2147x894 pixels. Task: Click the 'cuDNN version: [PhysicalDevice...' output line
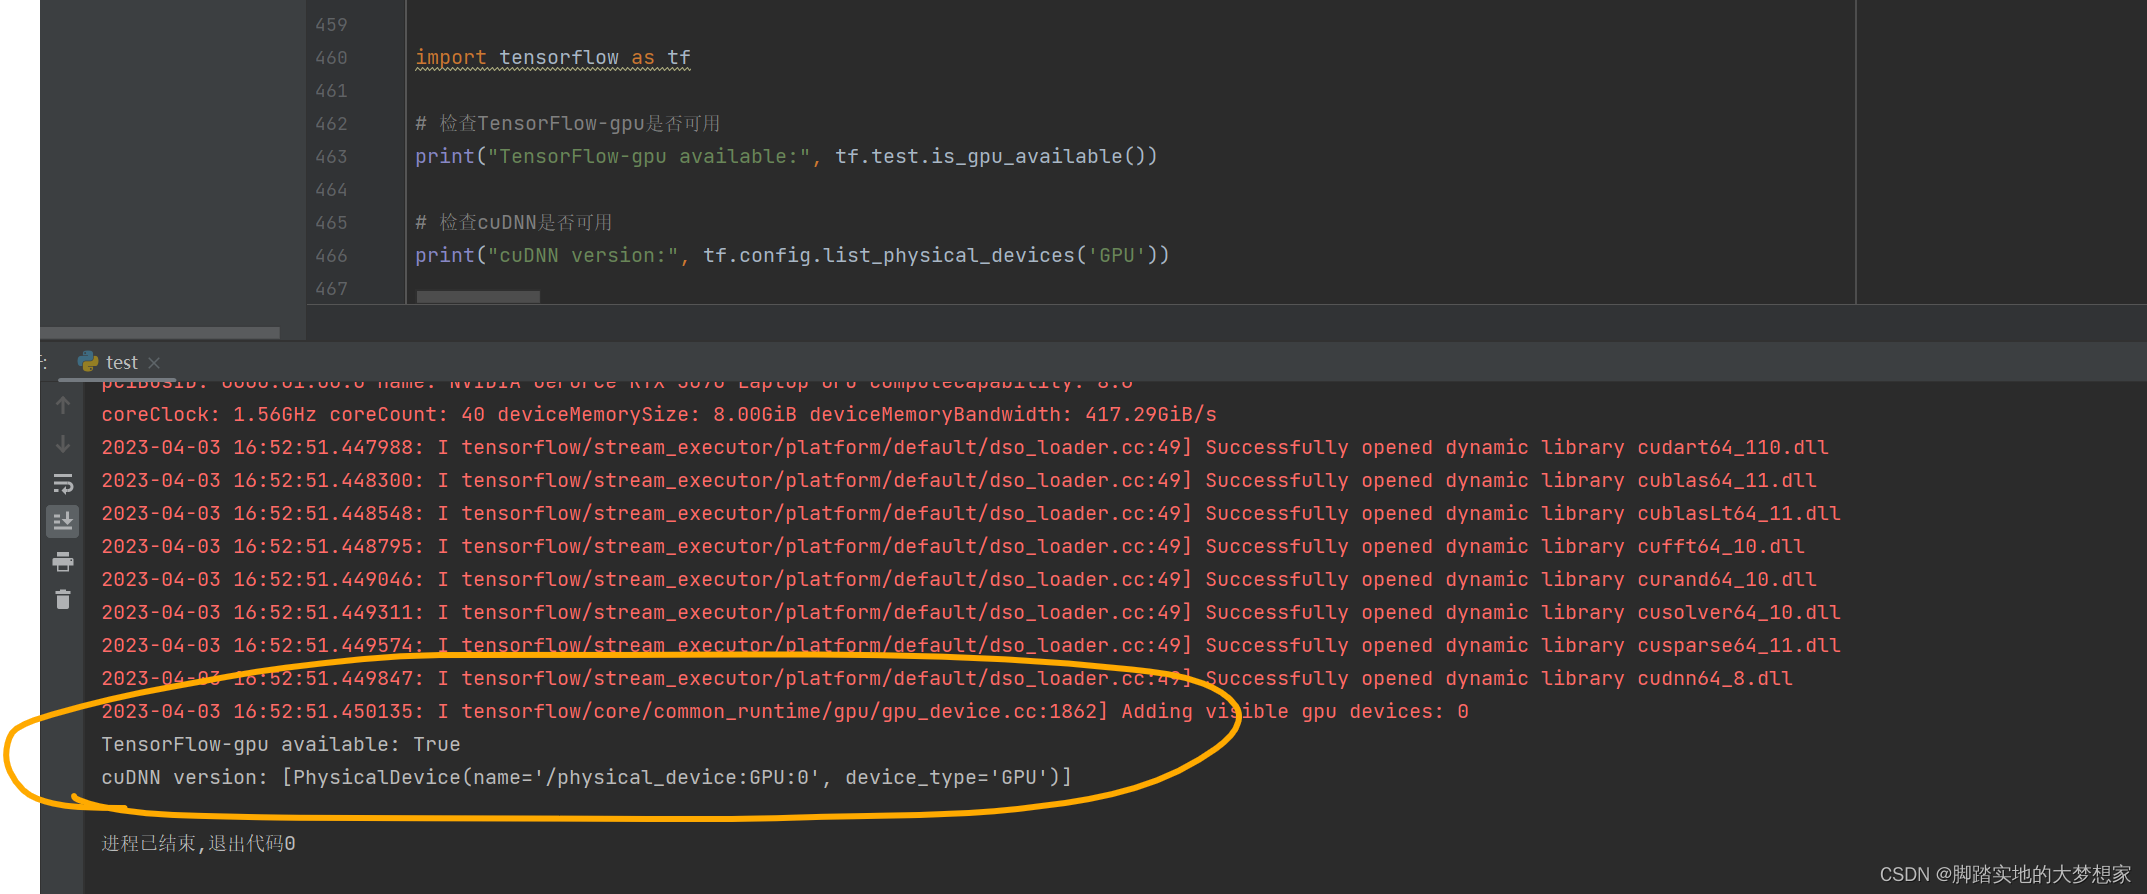(586, 778)
